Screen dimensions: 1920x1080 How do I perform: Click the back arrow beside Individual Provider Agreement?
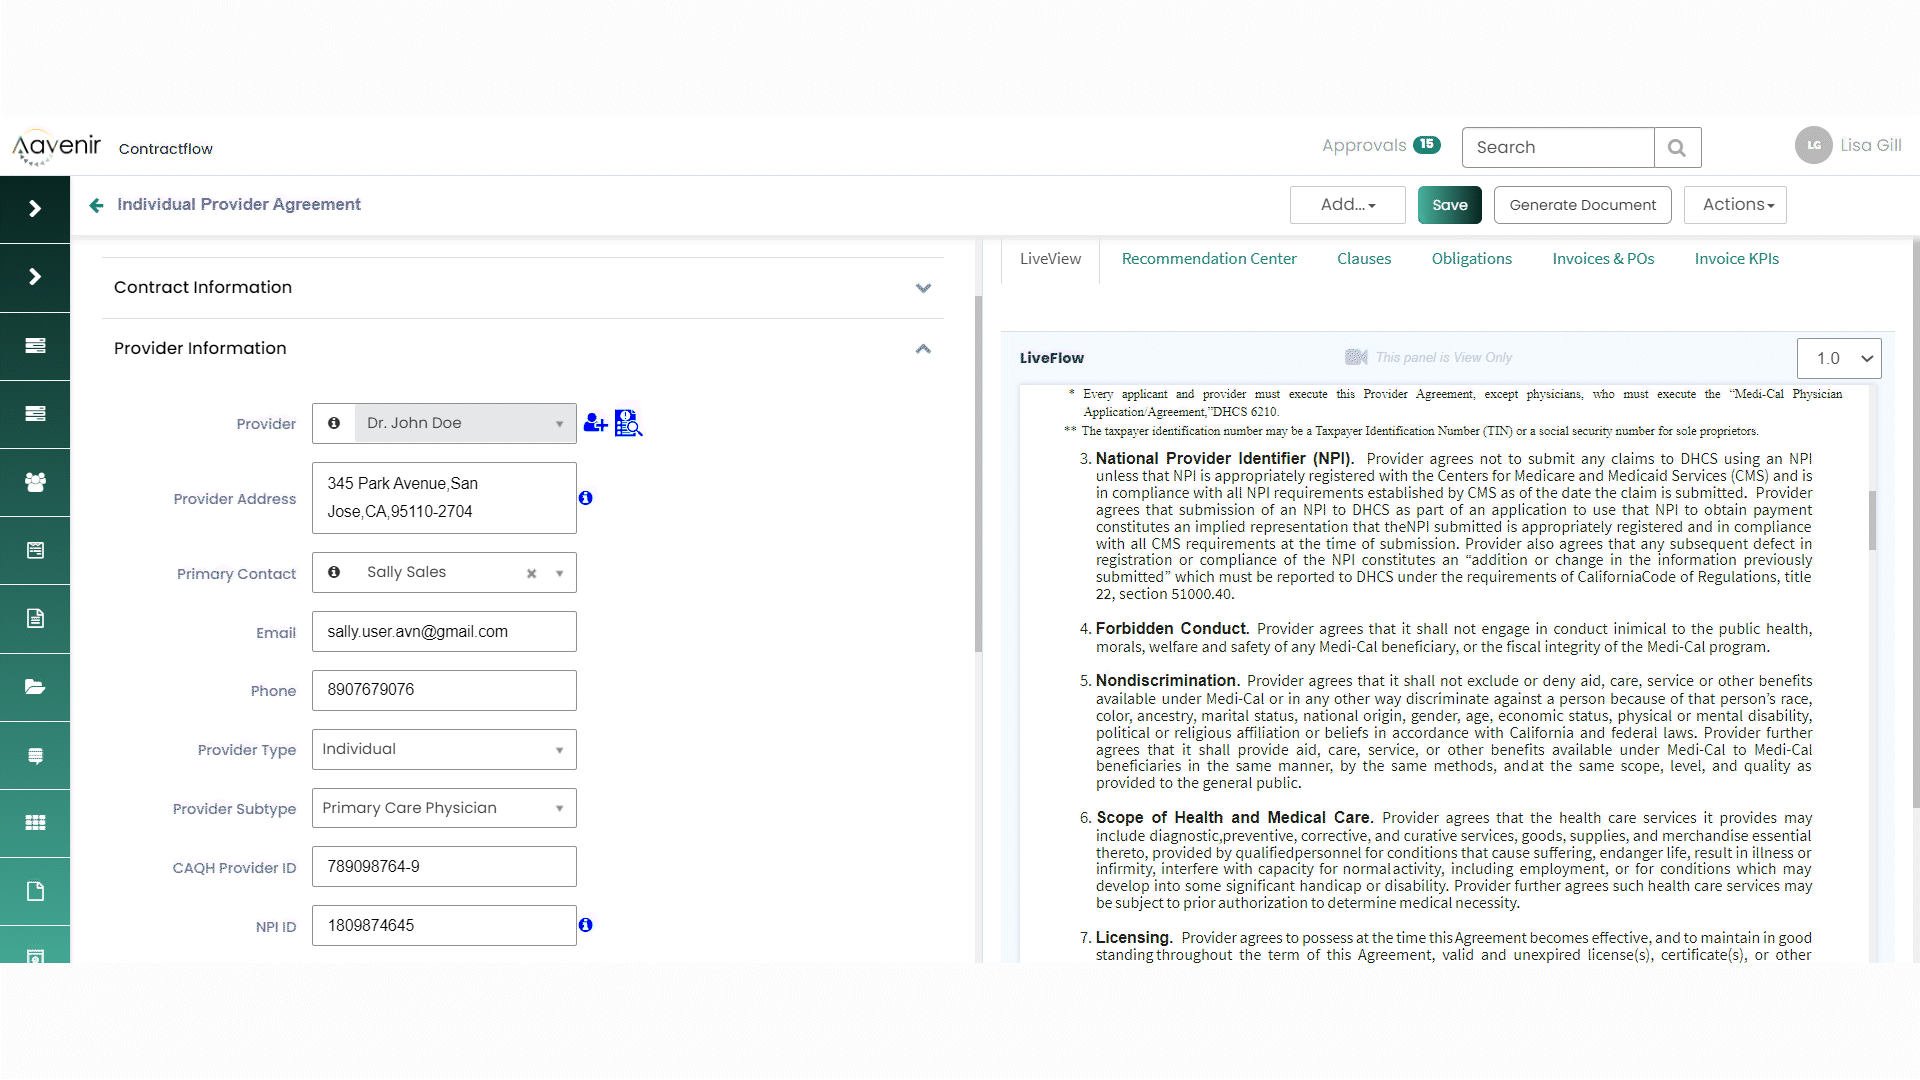[96, 205]
